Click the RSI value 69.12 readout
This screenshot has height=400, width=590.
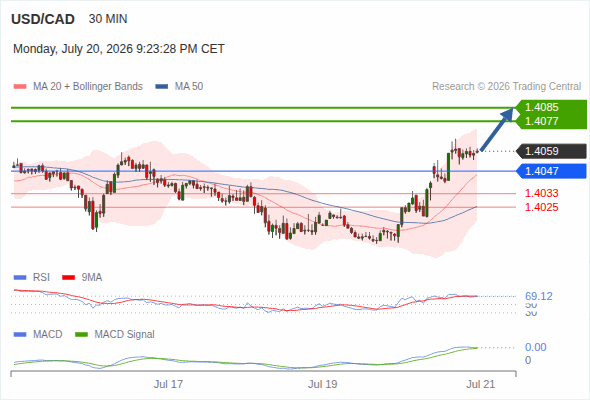pyautogui.click(x=539, y=297)
